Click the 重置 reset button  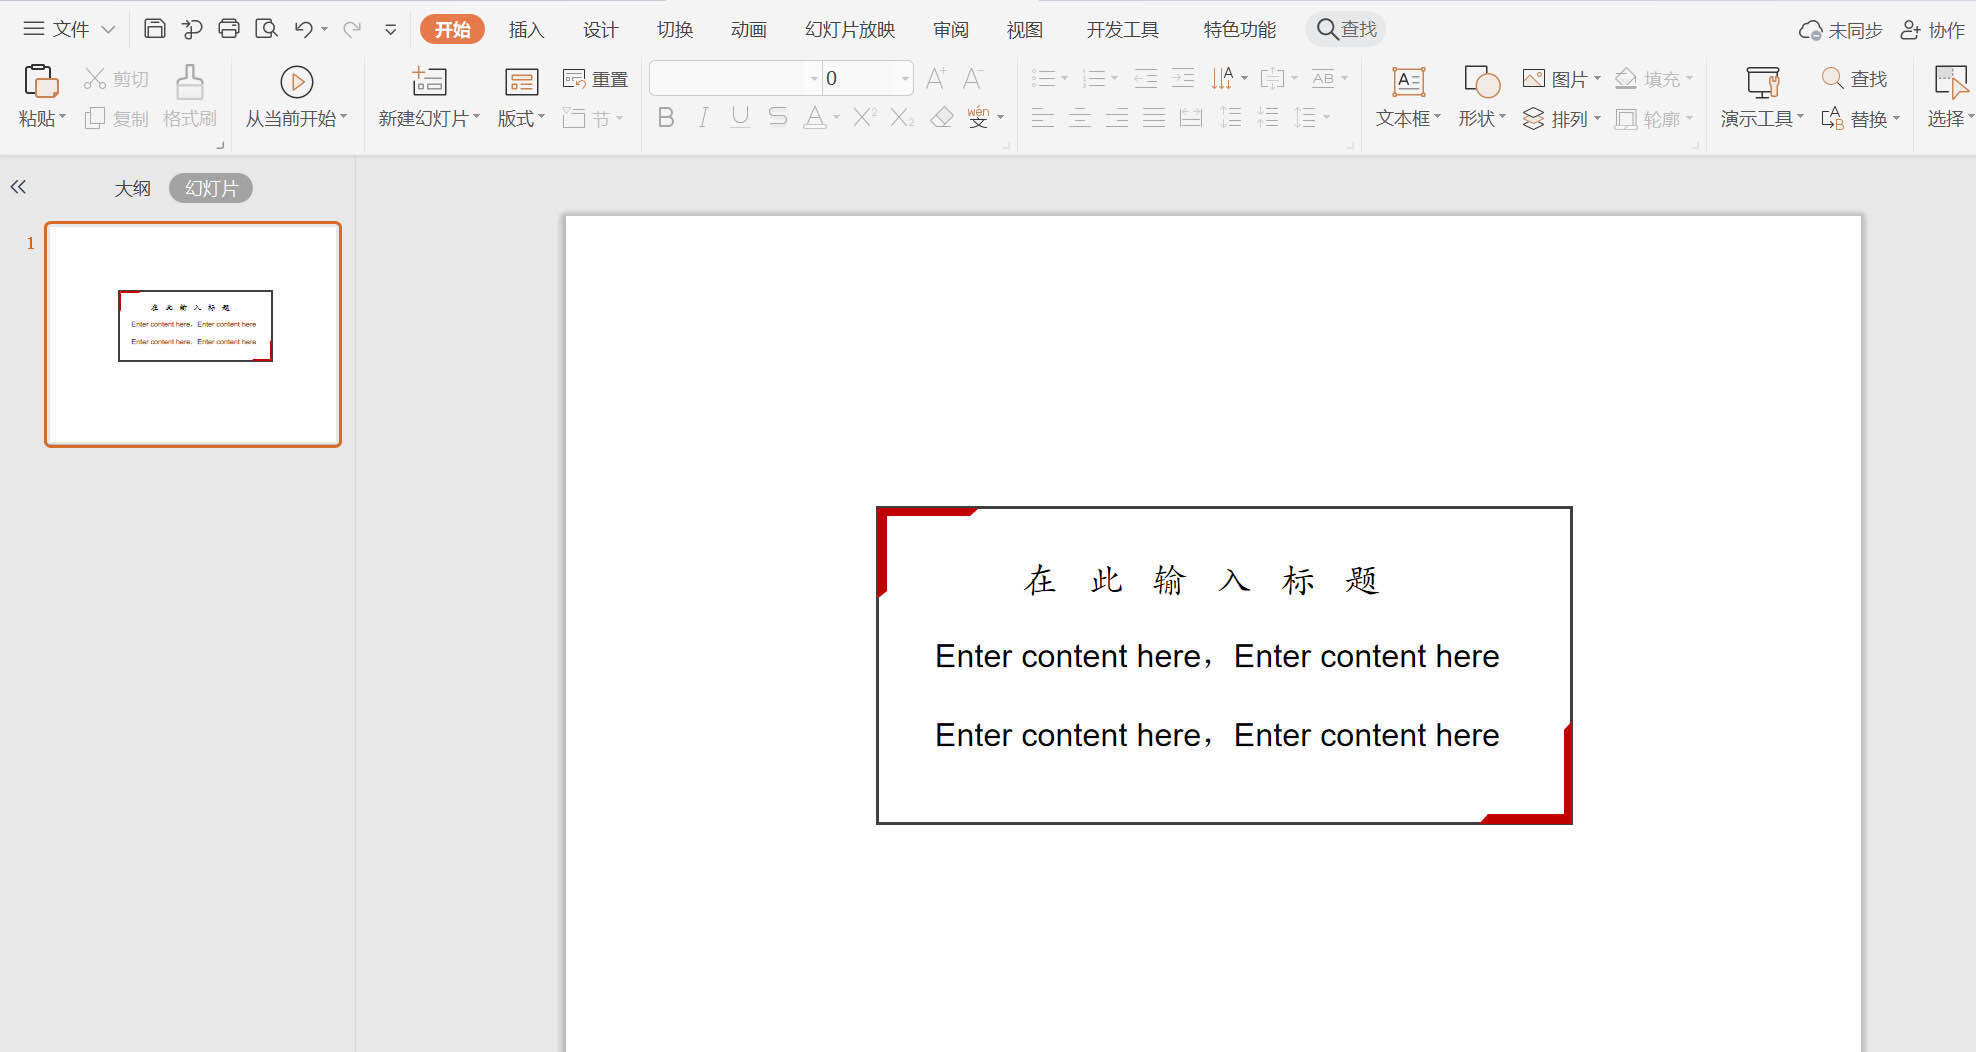pos(596,79)
